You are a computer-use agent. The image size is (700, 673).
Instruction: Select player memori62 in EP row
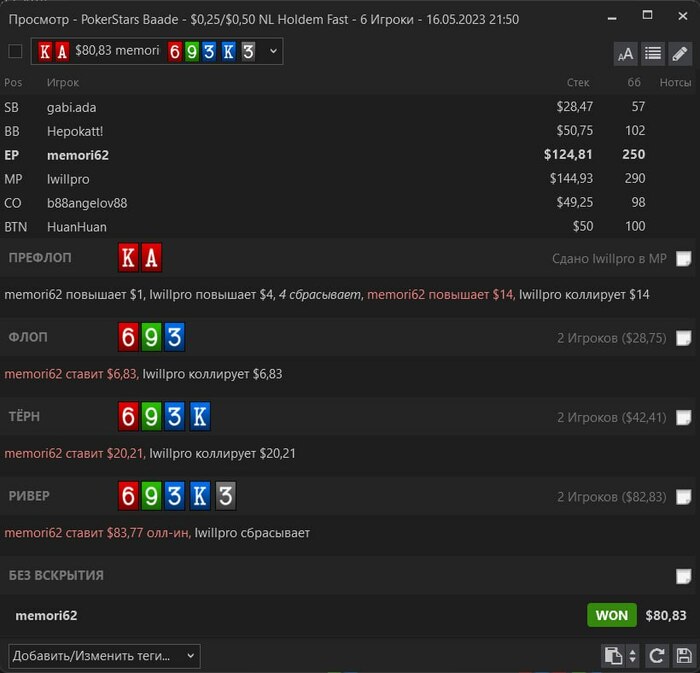(78, 155)
